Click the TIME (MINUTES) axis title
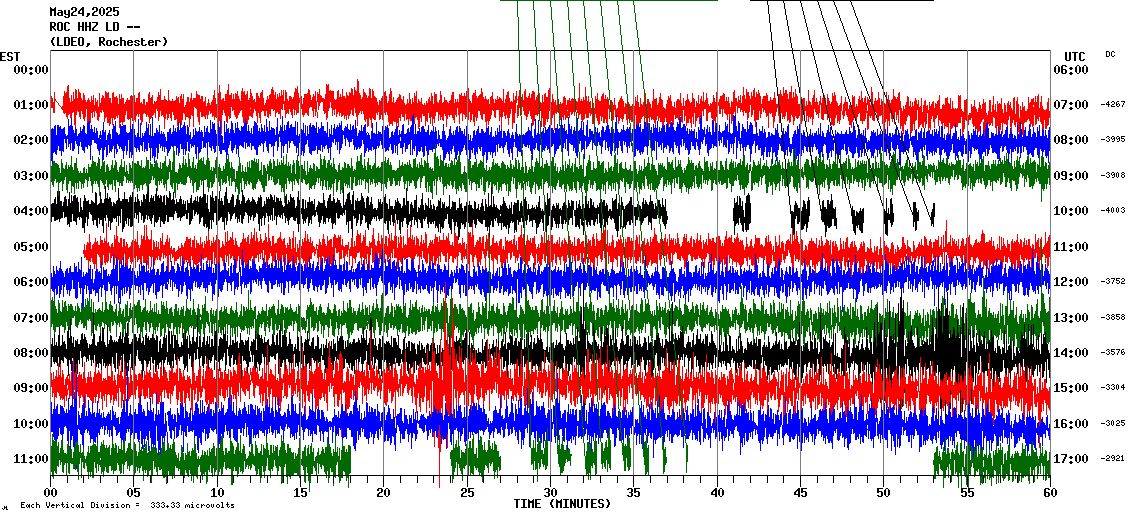This screenshot has width=1130, height=519. pos(562,504)
